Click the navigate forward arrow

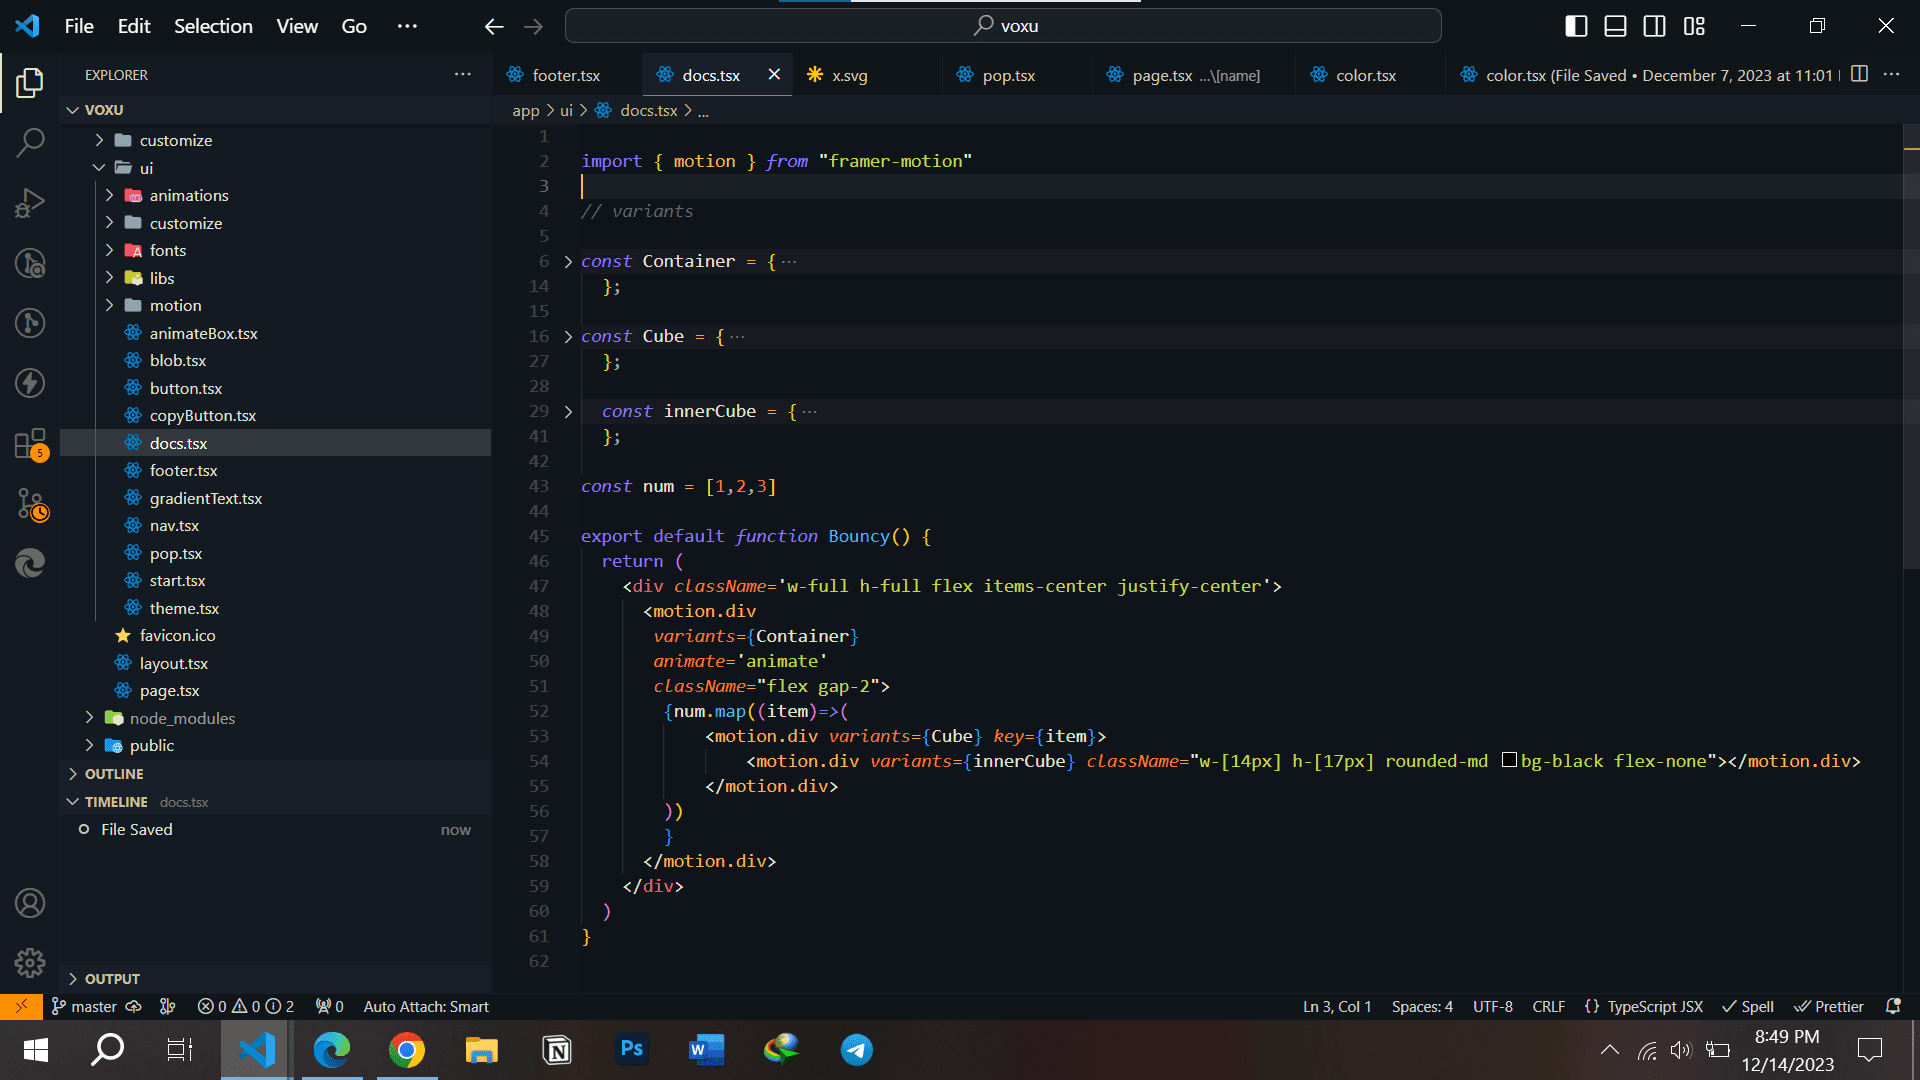pyautogui.click(x=534, y=26)
